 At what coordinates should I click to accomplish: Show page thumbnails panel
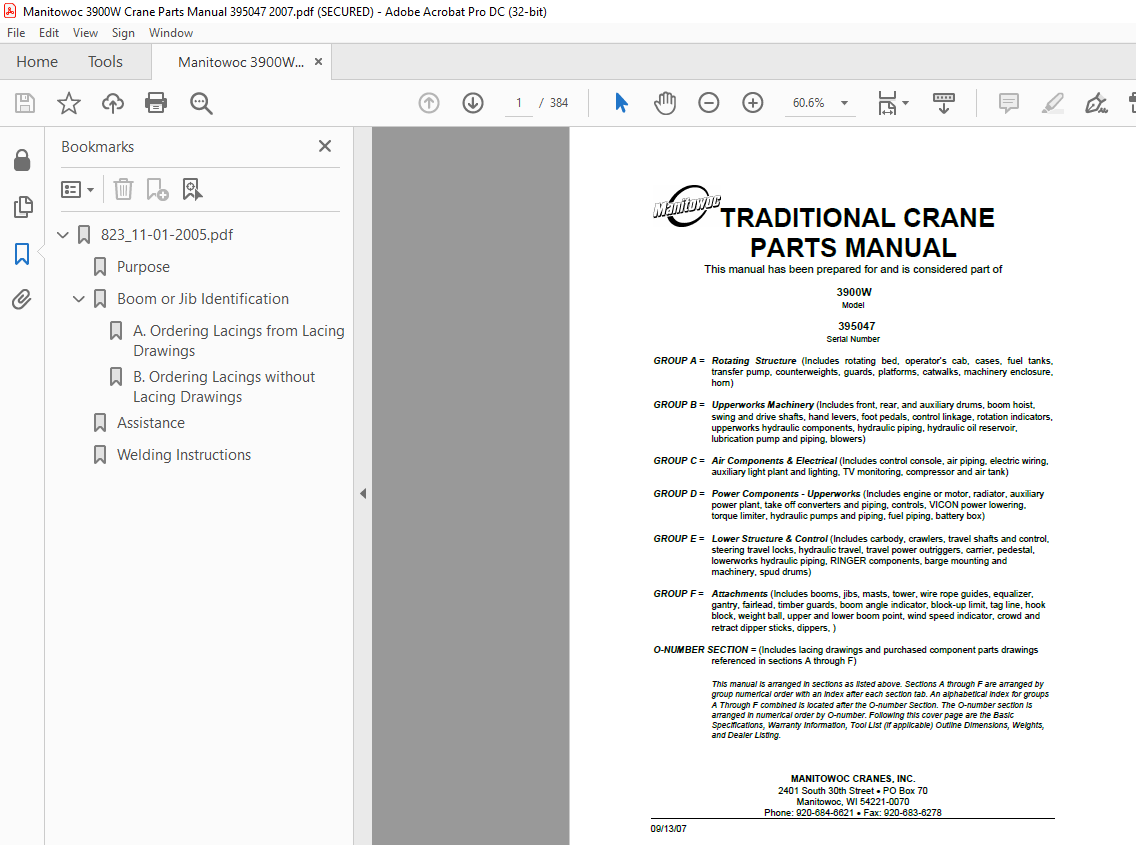[x=22, y=207]
